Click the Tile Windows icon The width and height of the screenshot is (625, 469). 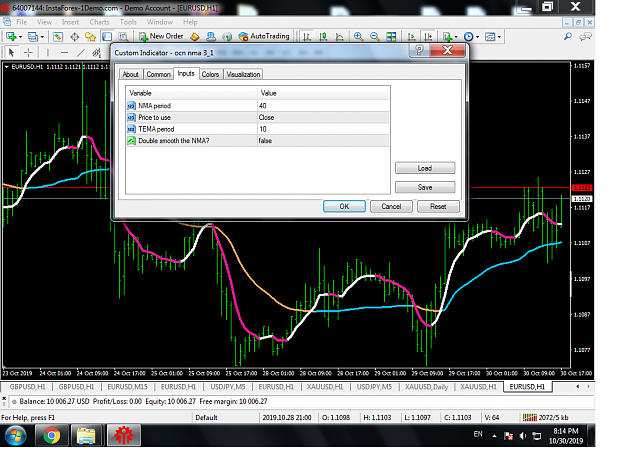tap(391, 37)
